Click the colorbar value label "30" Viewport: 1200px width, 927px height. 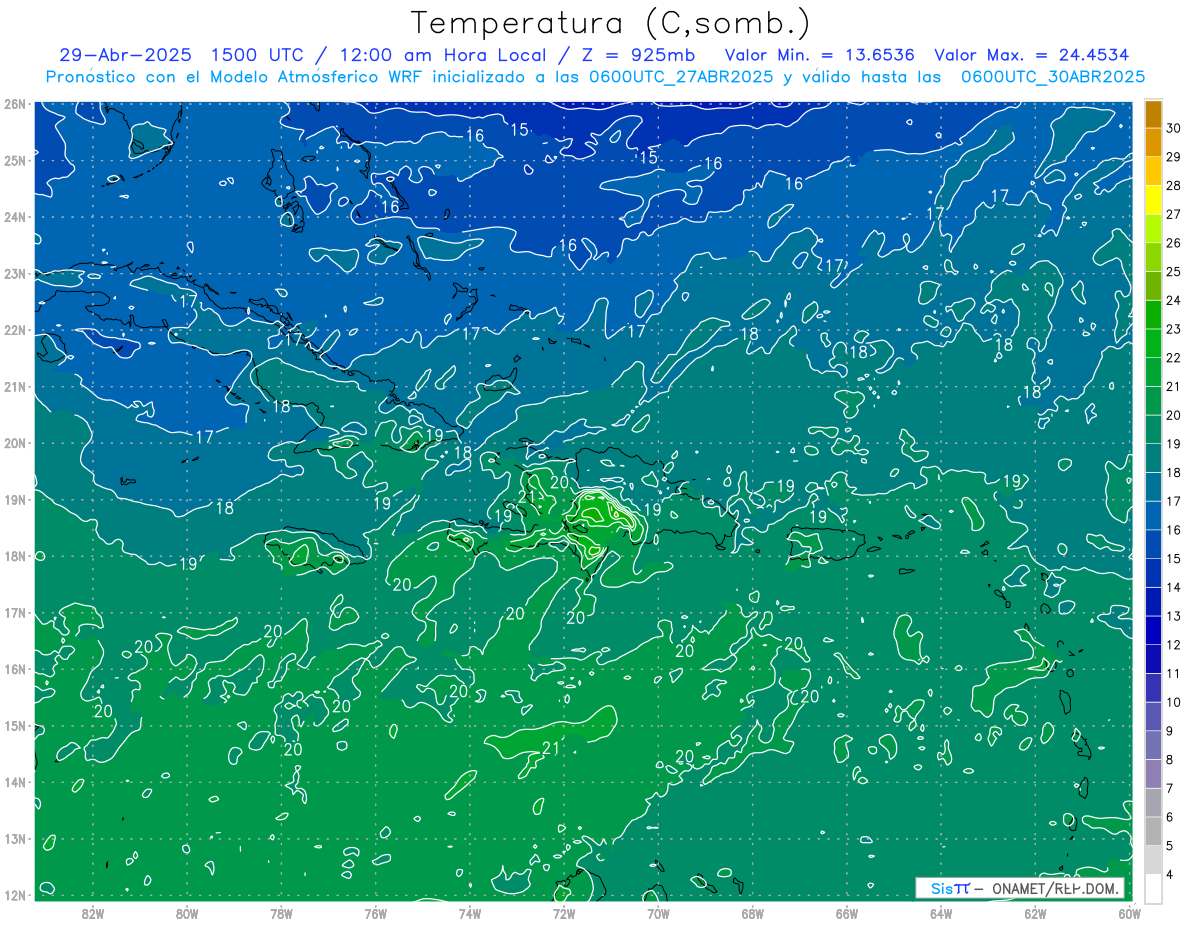(x=1173, y=127)
